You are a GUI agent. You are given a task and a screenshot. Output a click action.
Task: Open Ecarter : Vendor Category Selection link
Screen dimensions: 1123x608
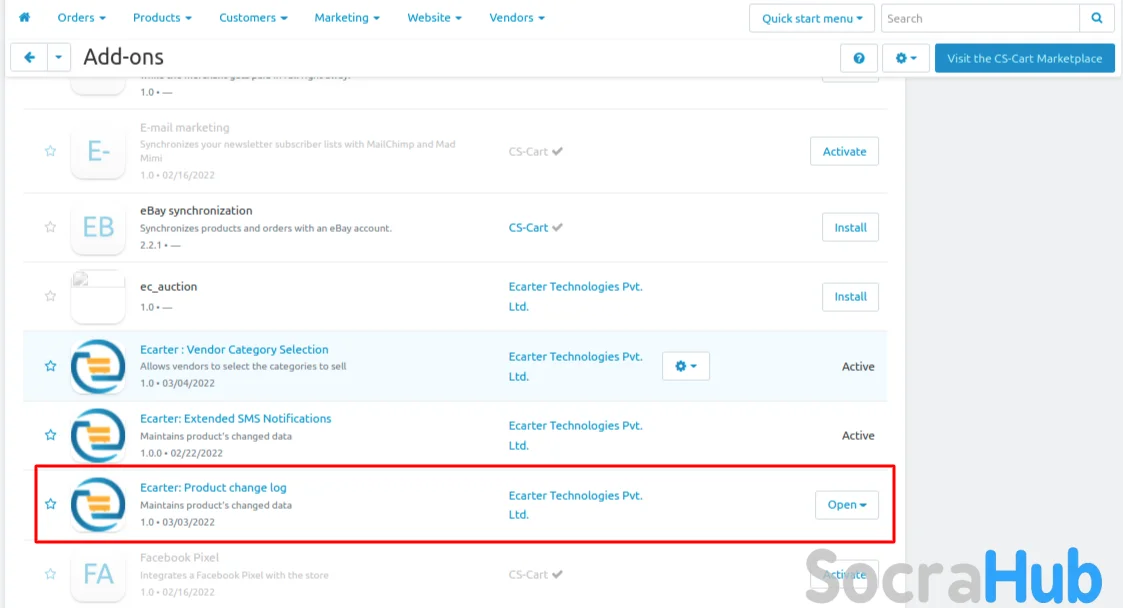coord(234,349)
